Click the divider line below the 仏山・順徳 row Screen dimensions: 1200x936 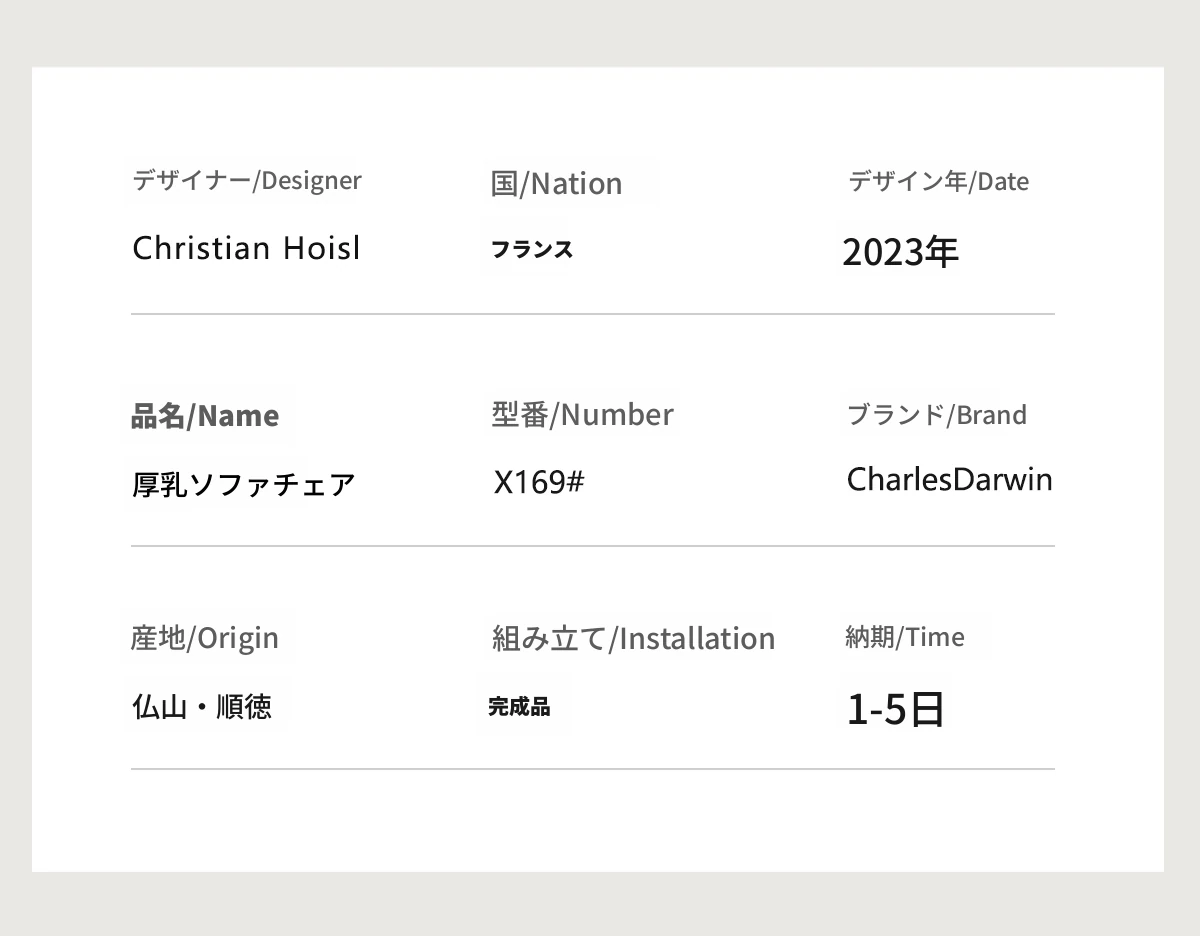pos(592,769)
